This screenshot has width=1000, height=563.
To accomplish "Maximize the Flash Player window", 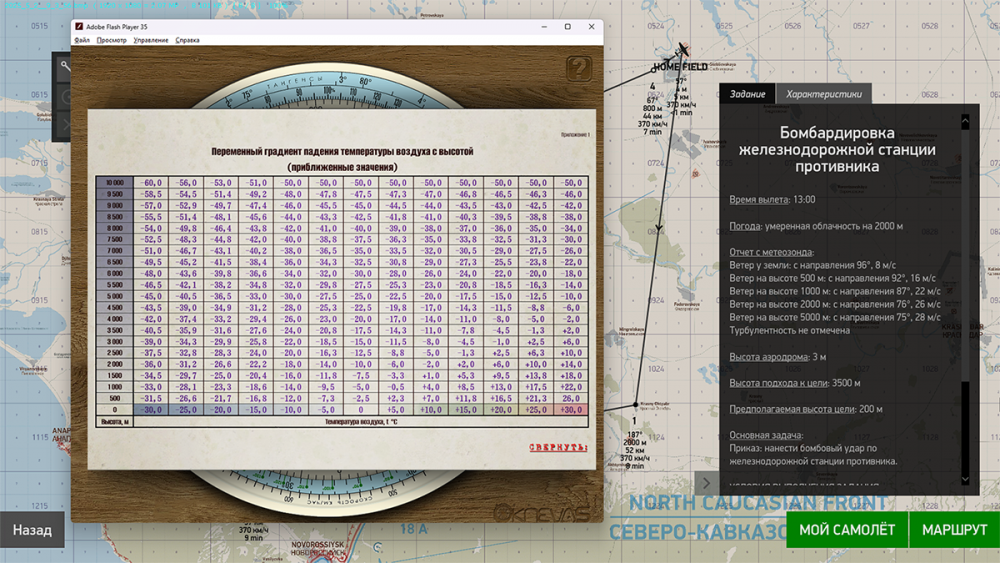I will (x=567, y=27).
